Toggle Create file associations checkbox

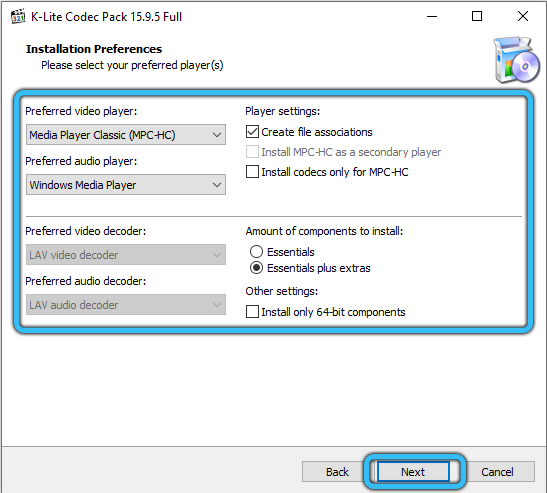[252, 132]
